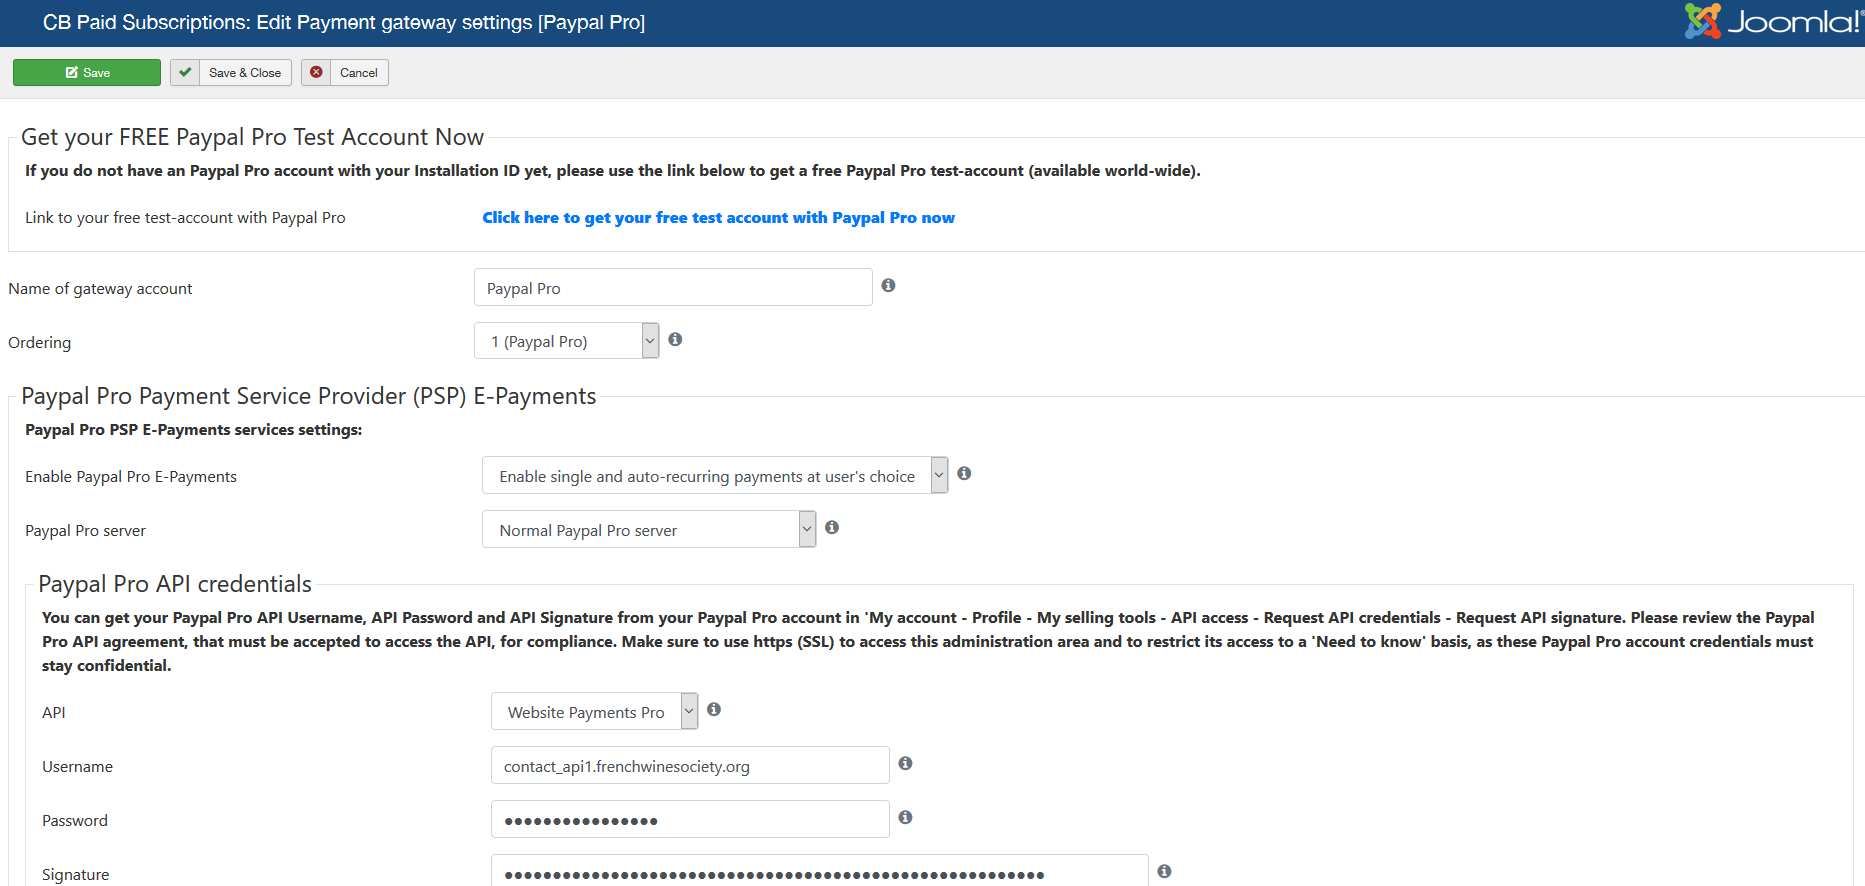Click the 'Link to your free test-account with Paypal Pro' text
The height and width of the screenshot is (886, 1865).
[185, 218]
